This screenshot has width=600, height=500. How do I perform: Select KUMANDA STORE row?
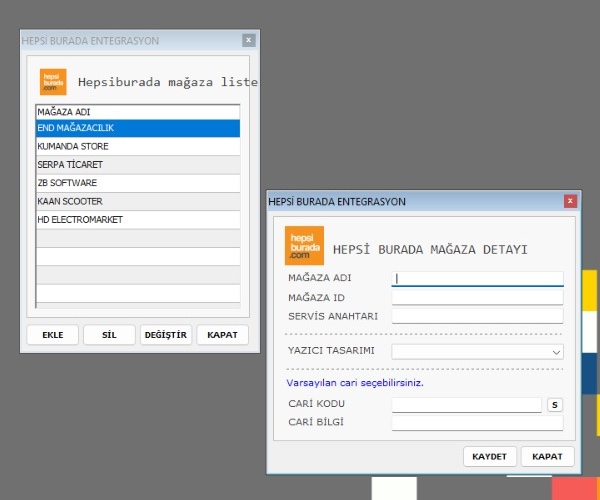[138, 147]
